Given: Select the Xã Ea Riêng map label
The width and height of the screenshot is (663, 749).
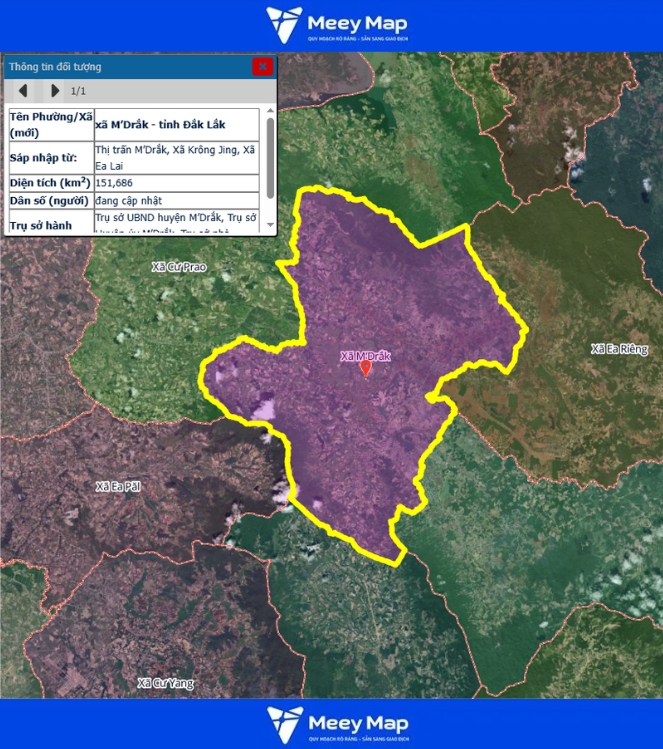Looking at the screenshot, I should (619, 349).
